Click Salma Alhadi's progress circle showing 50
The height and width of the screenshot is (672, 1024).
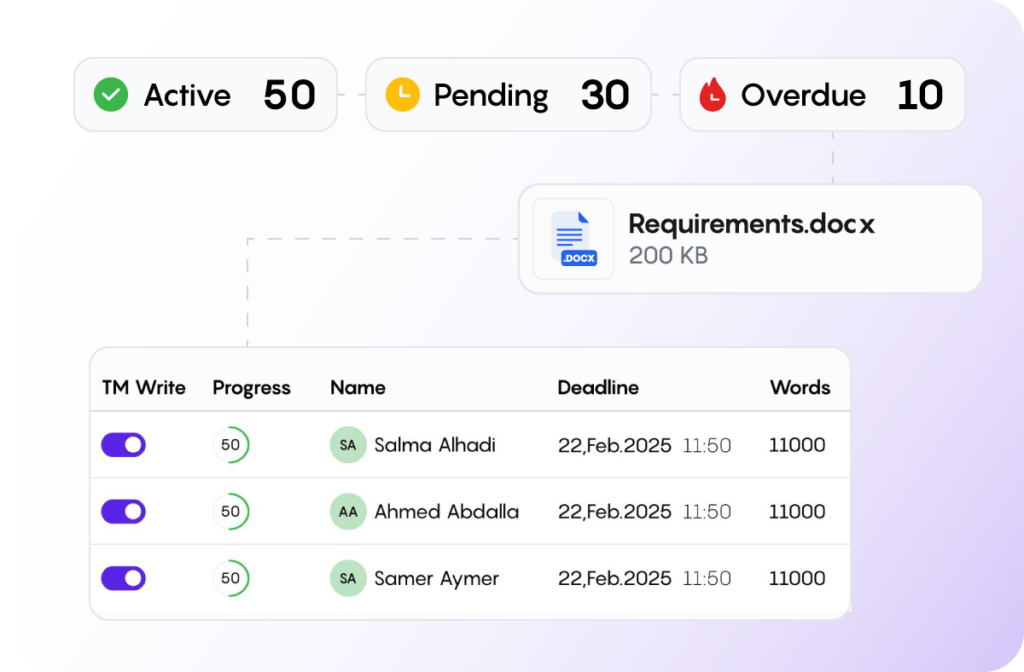pyautogui.click(x=231, y=444)
